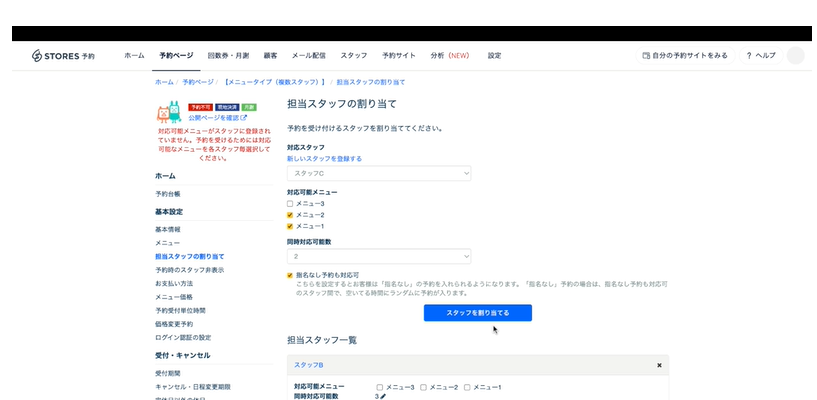Click the 新しいスタッフを登録する link
817x400 pixels.
tap(324, 159)
